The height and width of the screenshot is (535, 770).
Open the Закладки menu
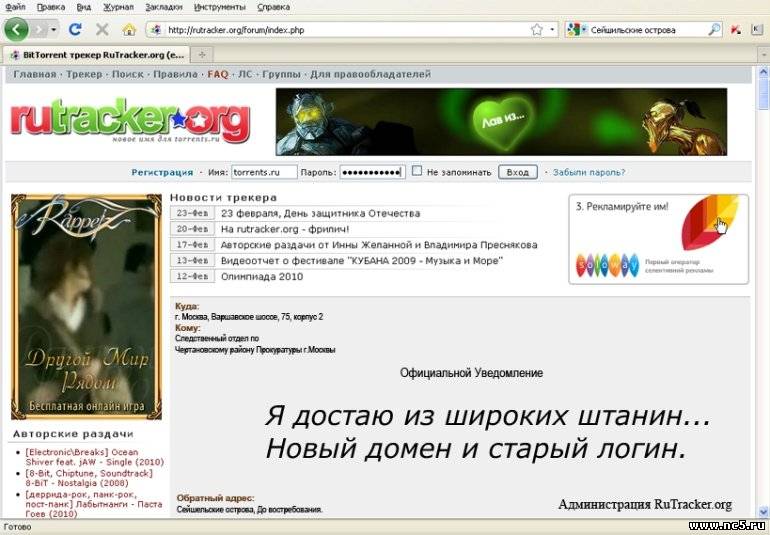(163, 6)
